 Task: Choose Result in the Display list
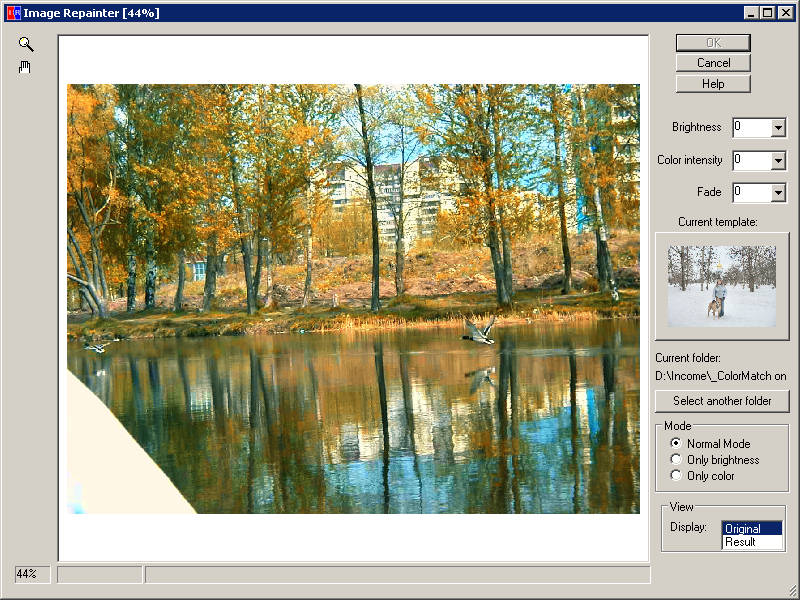pyautogui.click(x=752, y=542)
